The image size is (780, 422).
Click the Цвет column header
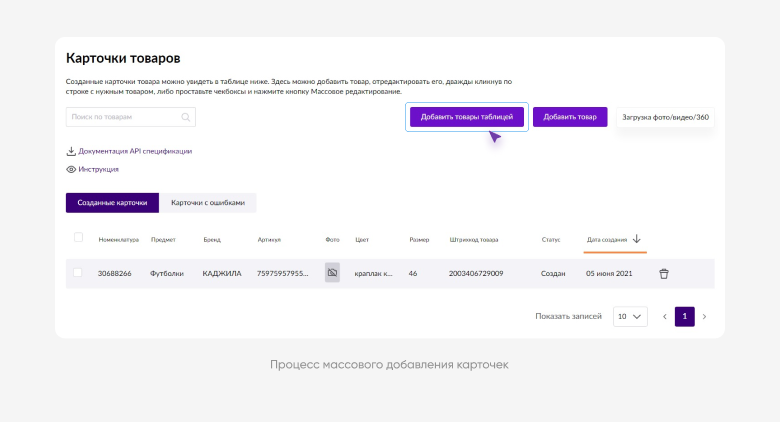362,240
